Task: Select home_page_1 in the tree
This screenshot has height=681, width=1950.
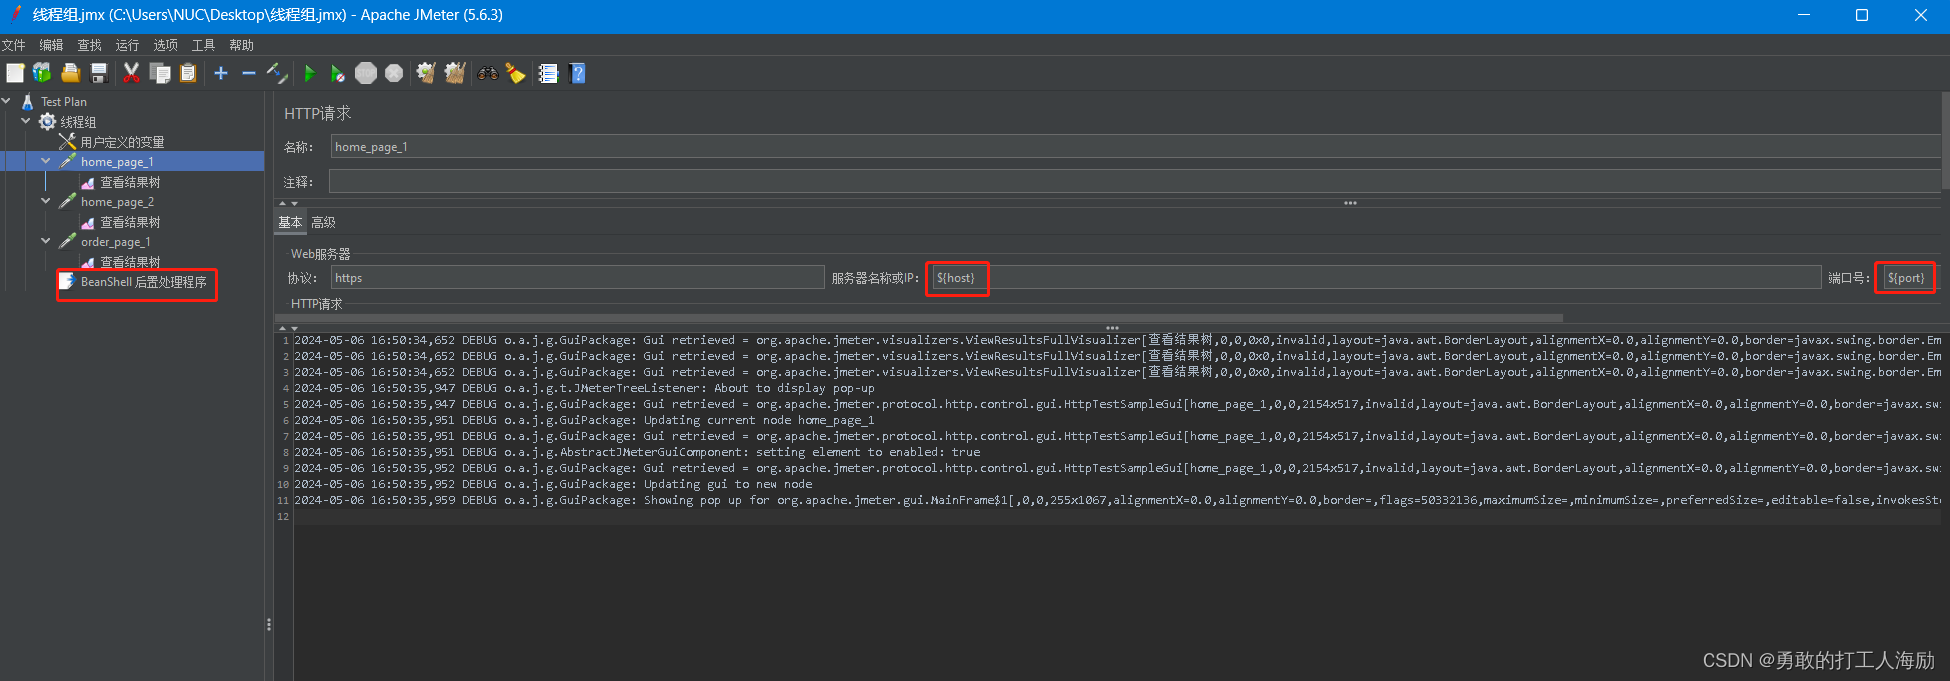Action: pyautogui.click(x=117, y=162)
